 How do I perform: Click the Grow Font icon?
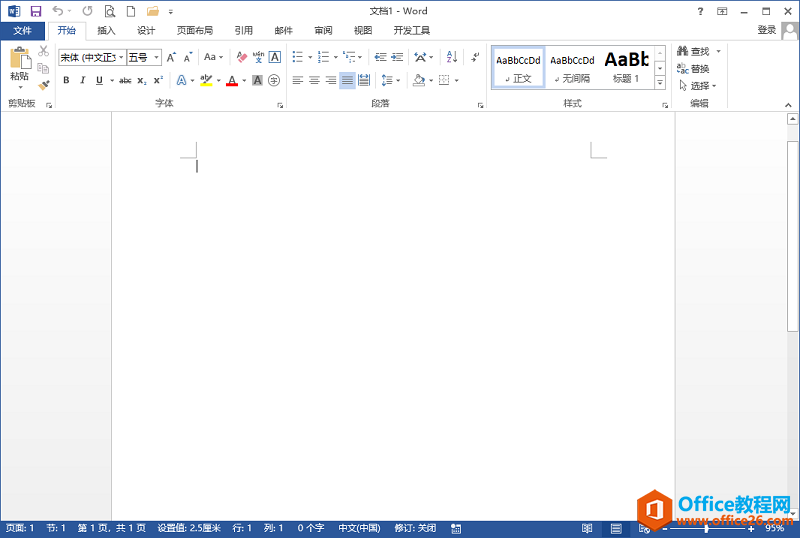point(171,57)
